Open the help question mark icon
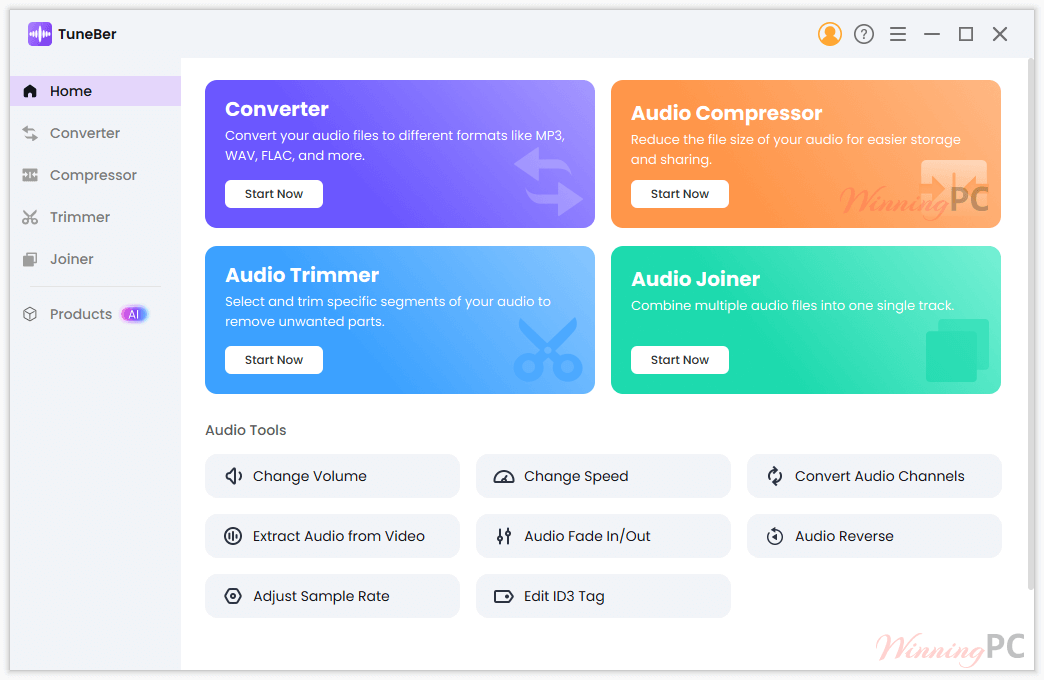The height and width of the screenshot is (680, 1044). click(x=864, y=34)
